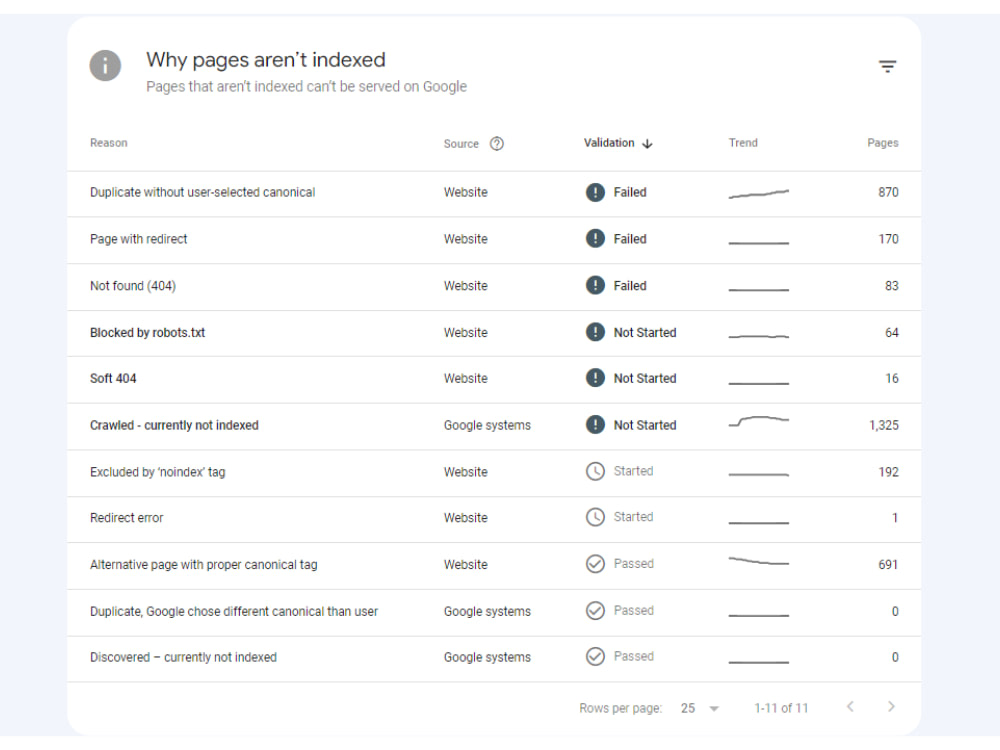Go to next page arrow

891,707
